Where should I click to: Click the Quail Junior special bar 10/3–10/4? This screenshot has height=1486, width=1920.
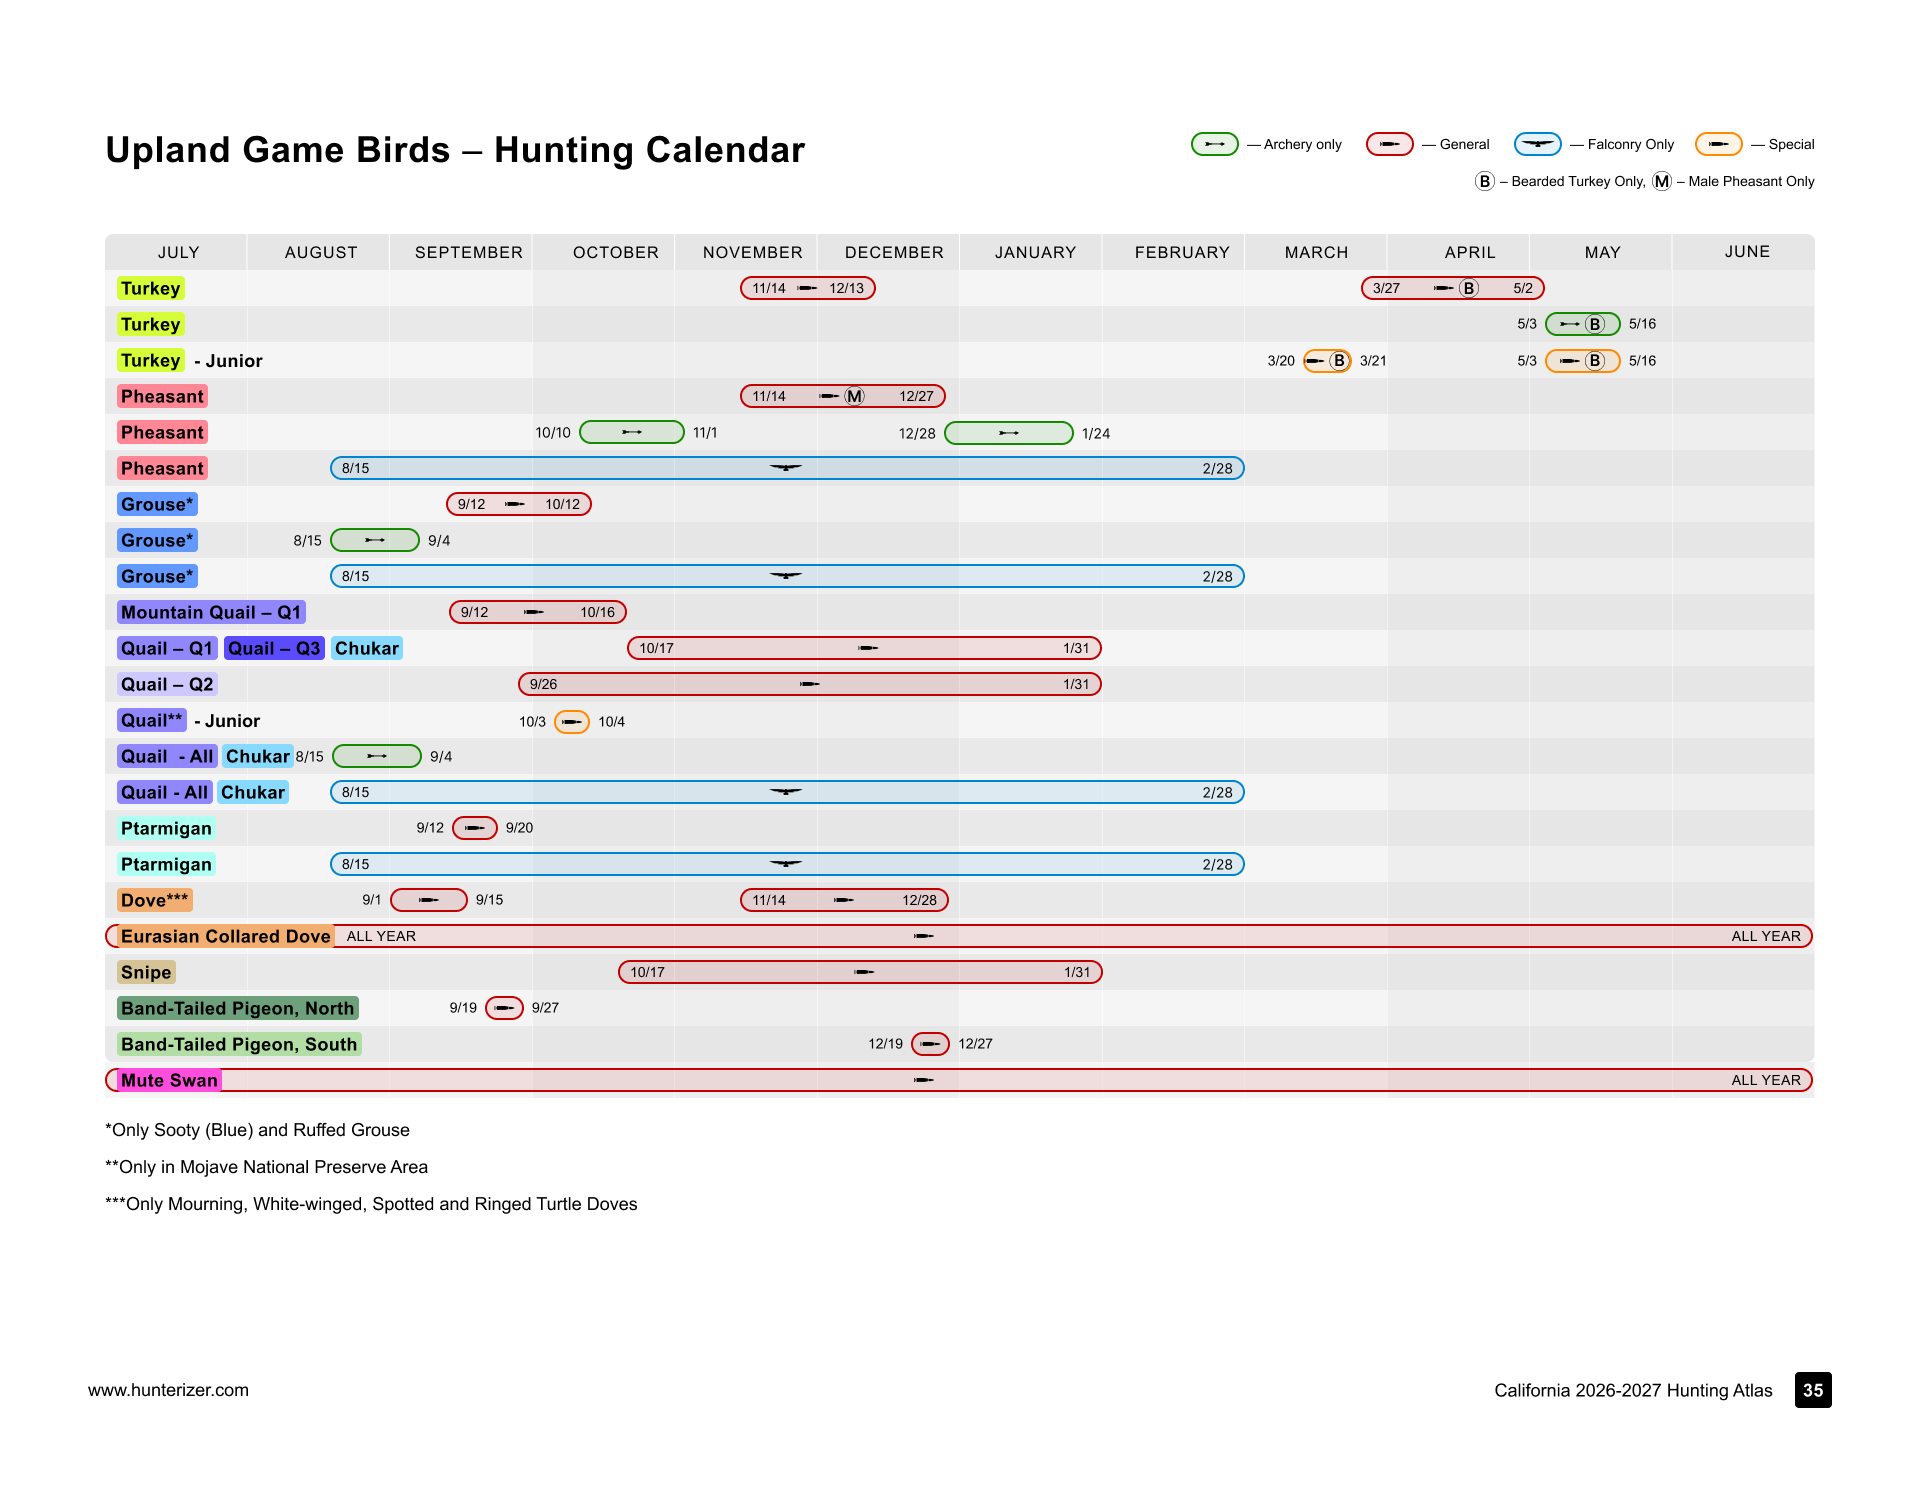(x=572, y=721)
